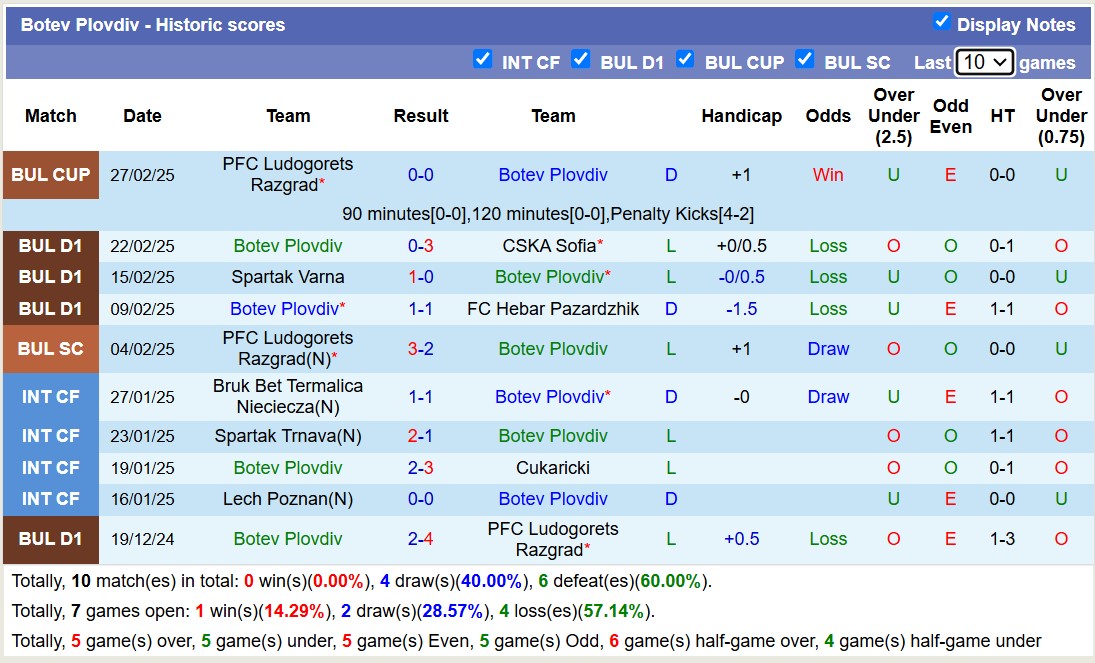Image resolution: width=1095 pixels, height=663 pixels.
Task: Open the Last 10 games dropdown
Action: coord(984,62)
